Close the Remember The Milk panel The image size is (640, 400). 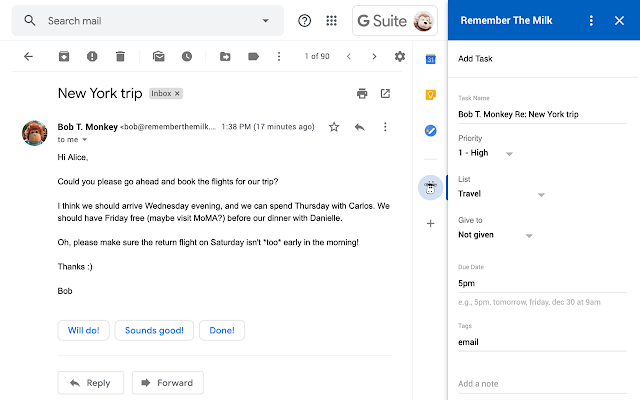(x=619, y=20)
